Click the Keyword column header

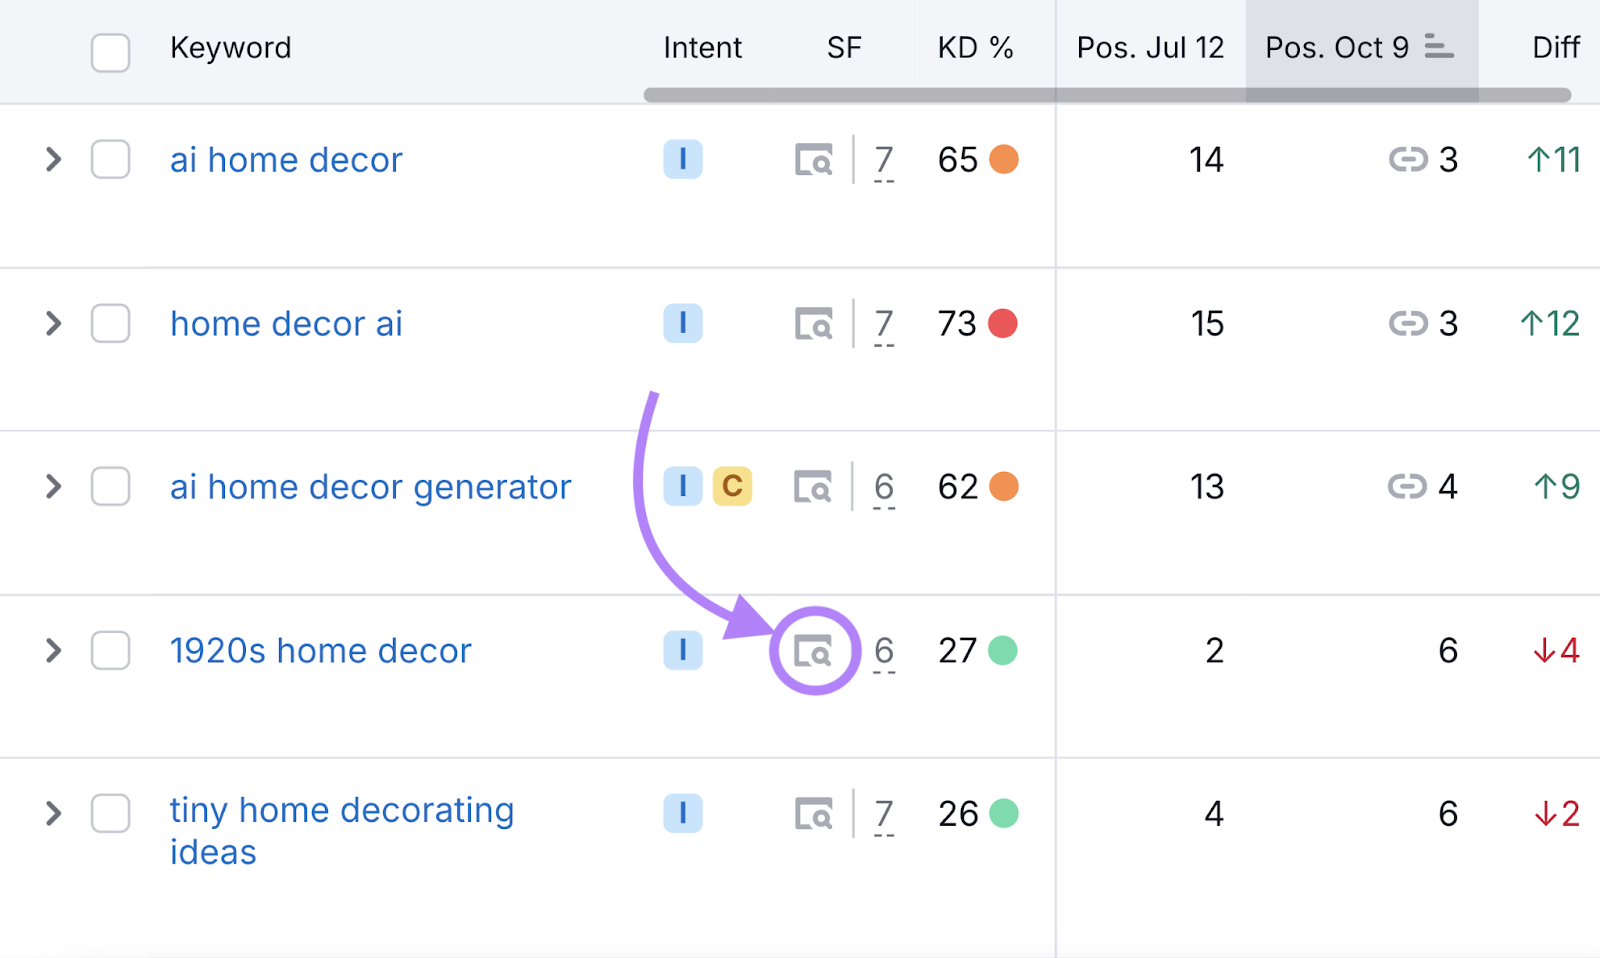(x=231, y=47)
